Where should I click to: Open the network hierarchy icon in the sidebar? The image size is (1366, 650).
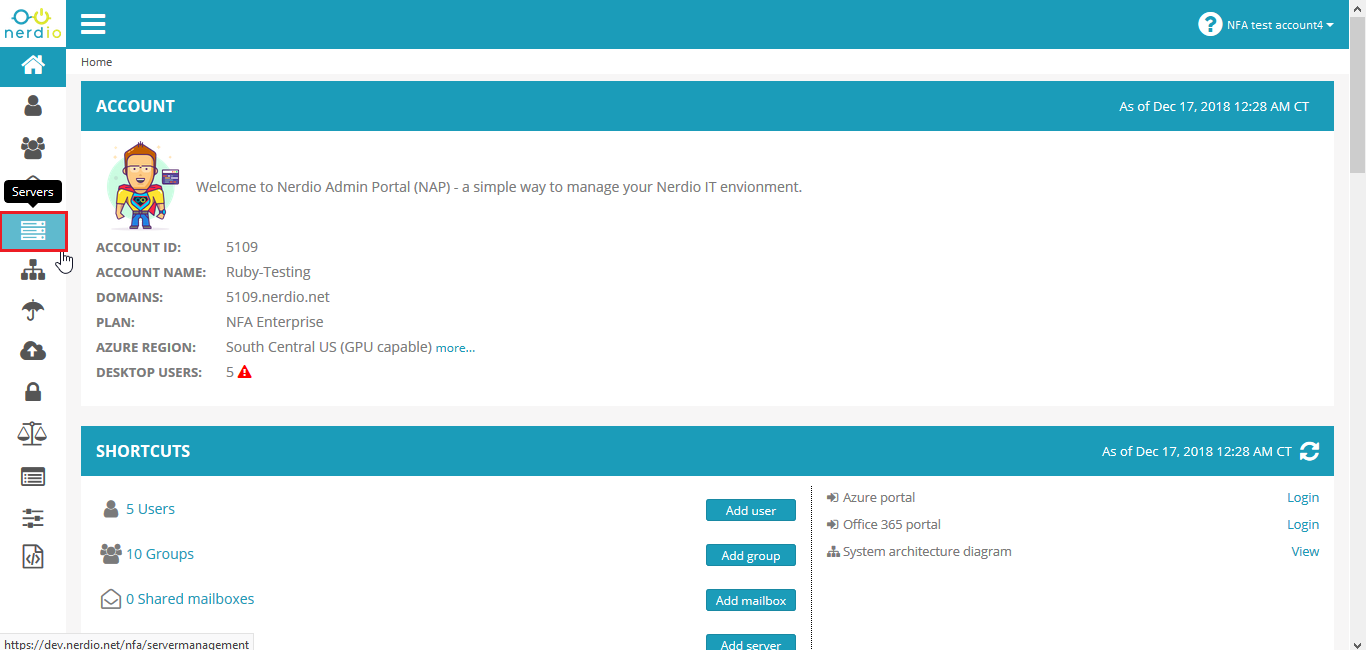(x=33, y=270)
